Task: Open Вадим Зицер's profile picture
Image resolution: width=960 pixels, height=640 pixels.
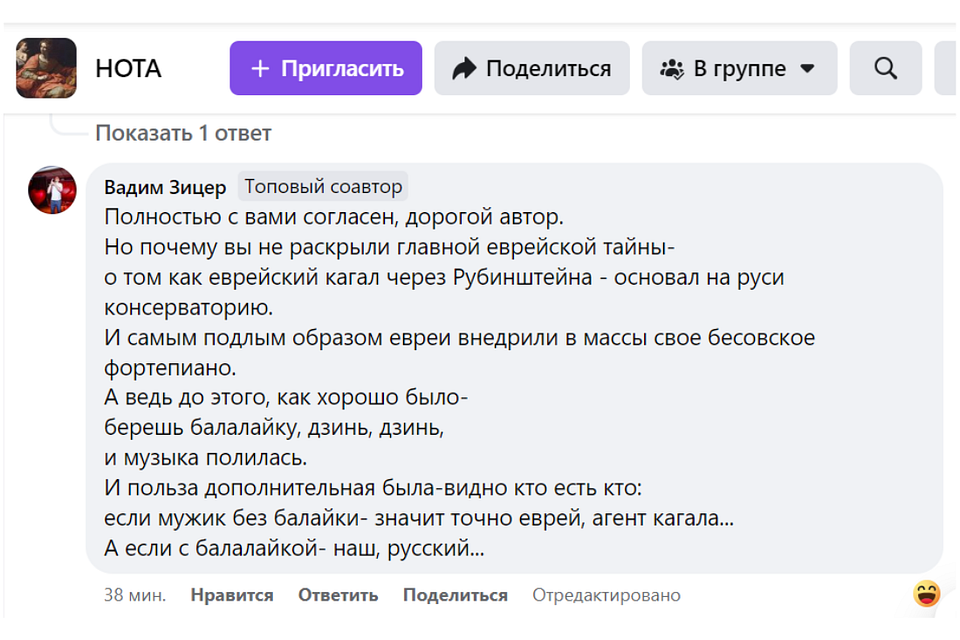Action: [x=52, y=190]
